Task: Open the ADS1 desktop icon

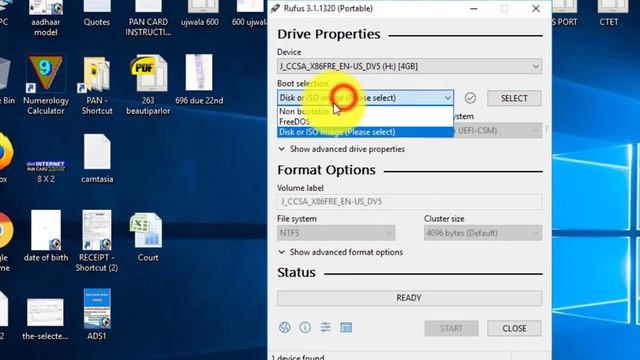Action: pos(97,314)
